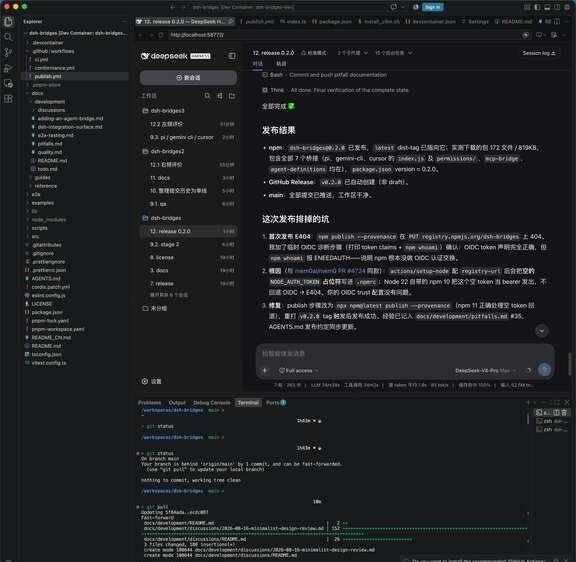Click the filter icon beside workspace search
Screen dimensions: 576x562
(x=220, y=96)
